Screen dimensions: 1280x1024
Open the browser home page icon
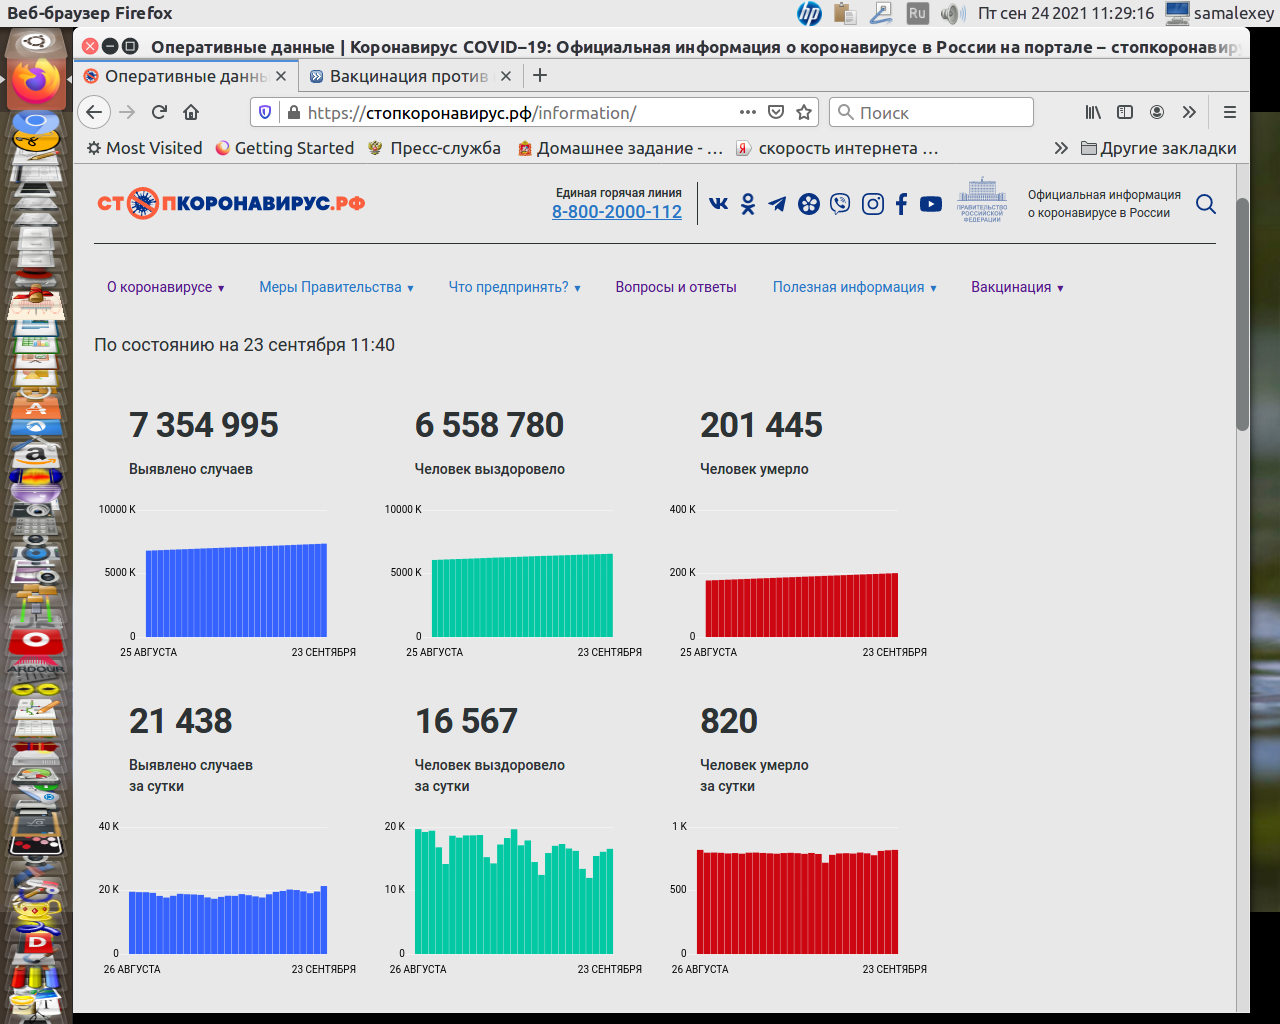coord(191,112)
